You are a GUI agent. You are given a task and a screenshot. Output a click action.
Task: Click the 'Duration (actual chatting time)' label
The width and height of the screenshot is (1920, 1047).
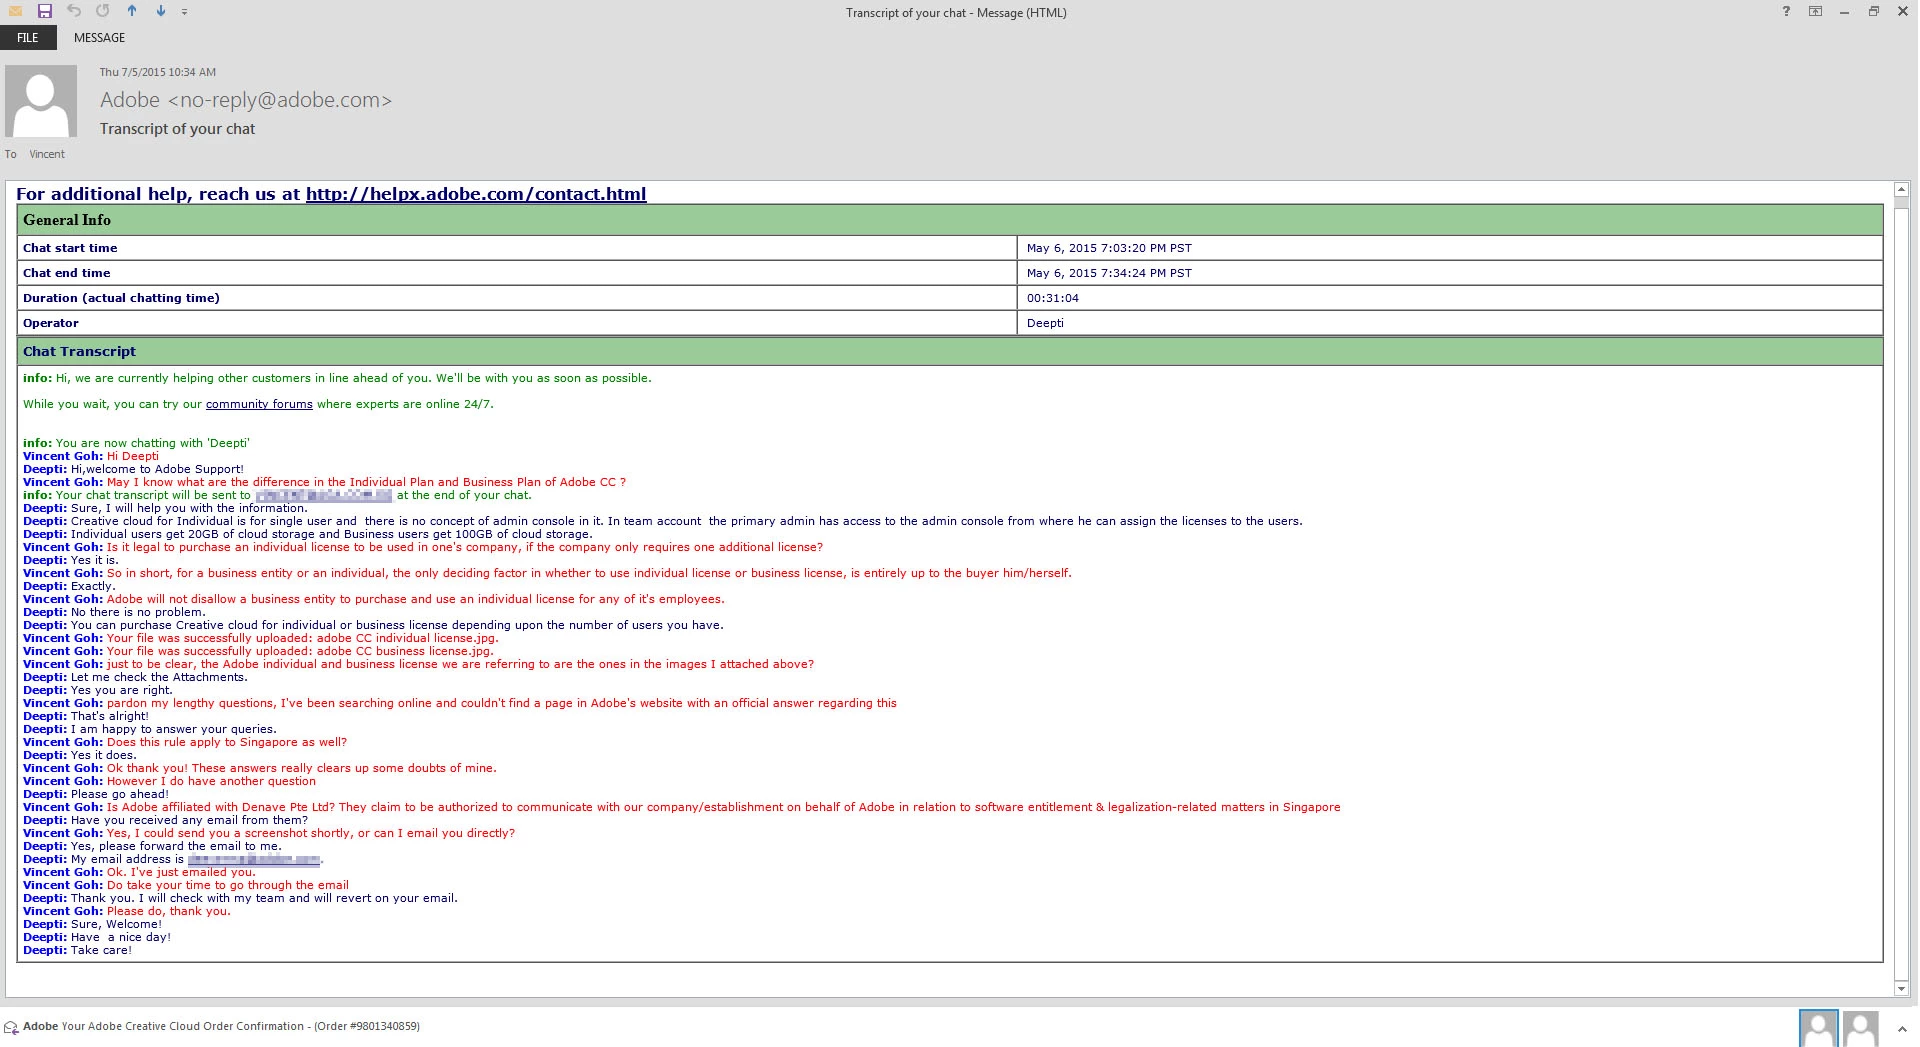tap(121, 298)
